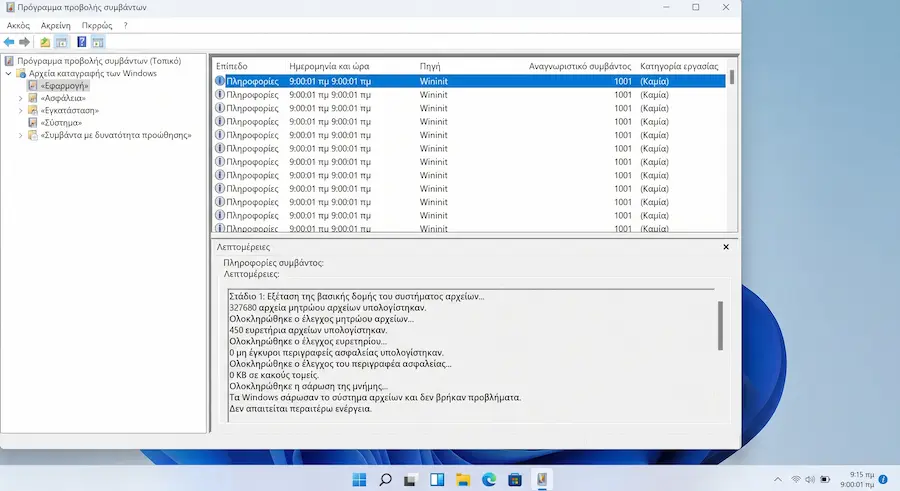Open the ? help menu
Image resolution: width=900 pixels, height=491 pixels.
(125, 25)
